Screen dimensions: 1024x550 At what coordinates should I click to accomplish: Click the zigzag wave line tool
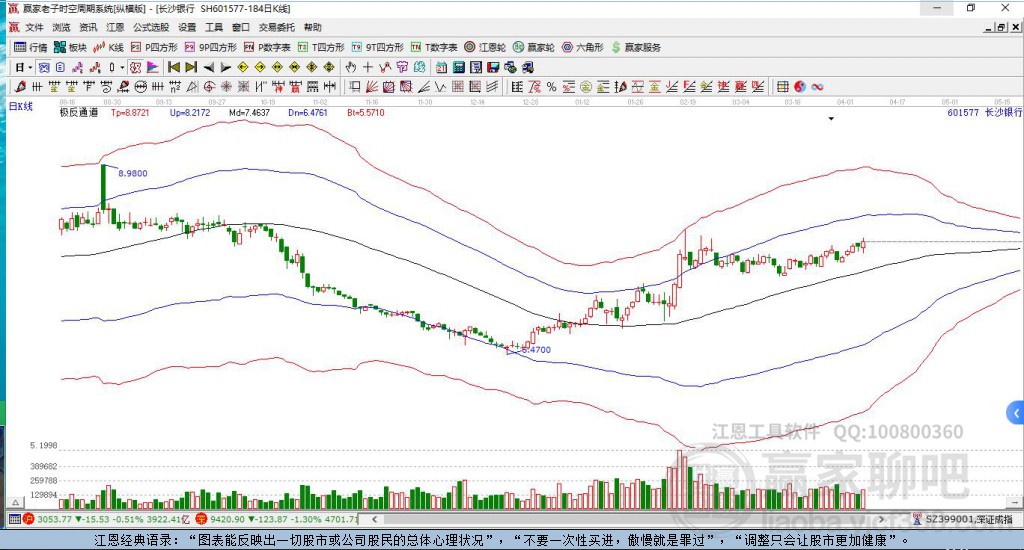440,86
